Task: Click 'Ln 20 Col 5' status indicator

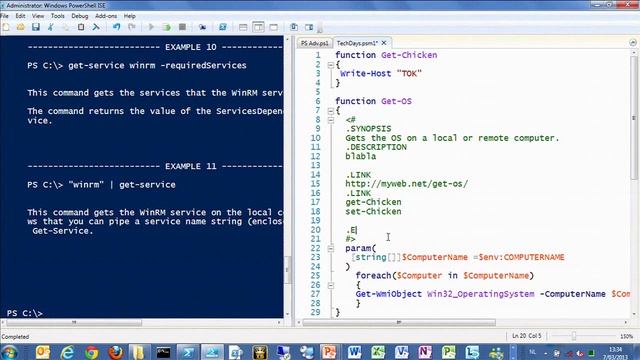Action: 527,336
